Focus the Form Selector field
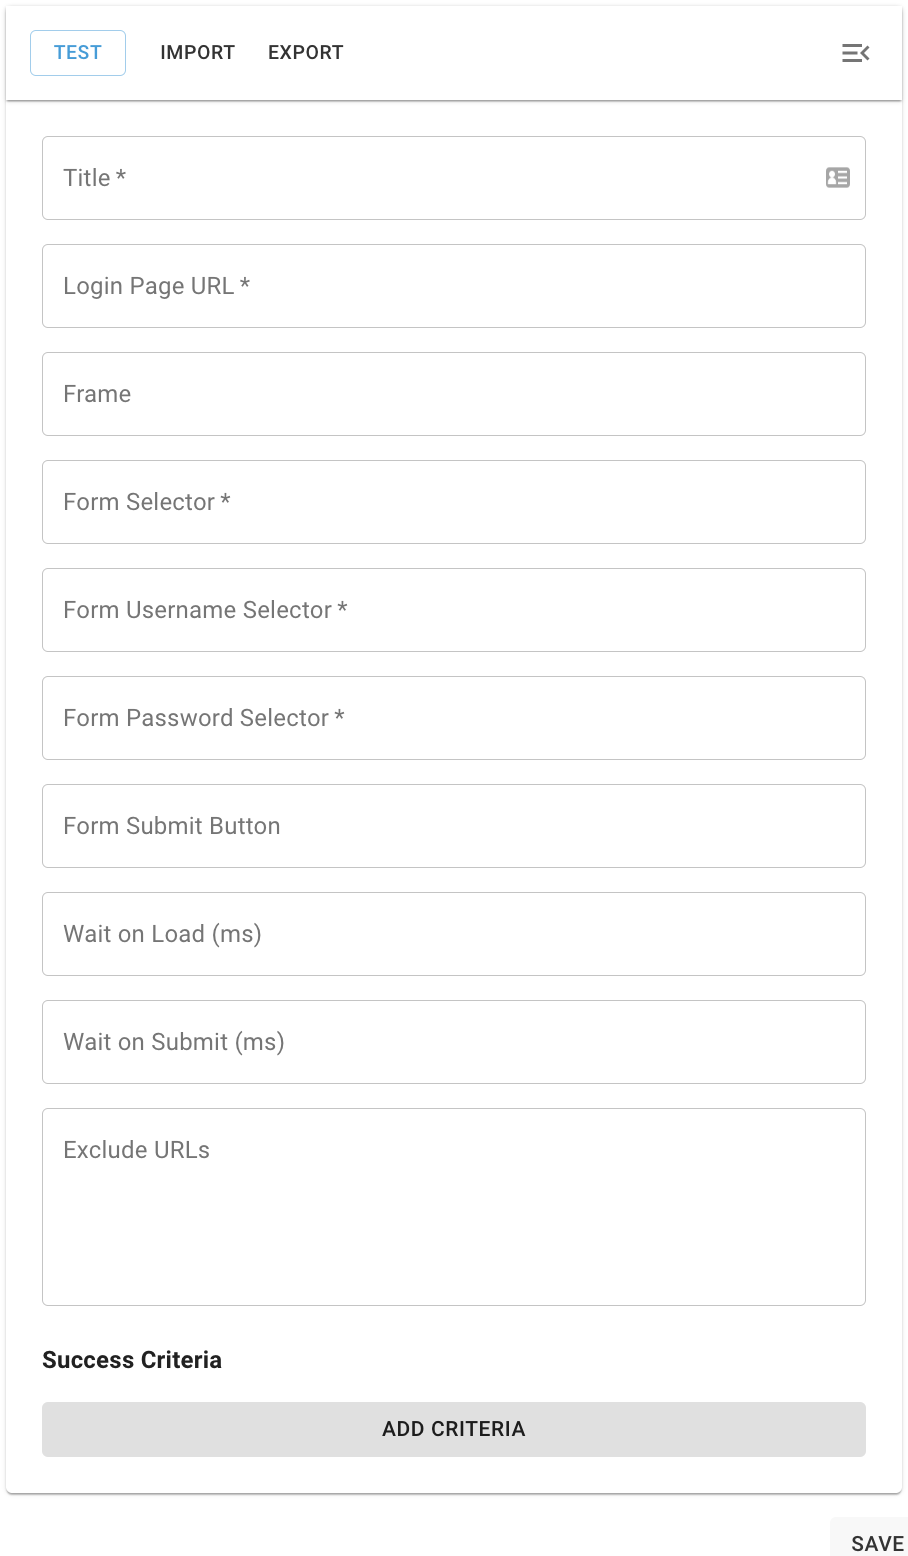Image resolution: width=908 pixels, height=1556 pixels. click(x=453, y=502)
